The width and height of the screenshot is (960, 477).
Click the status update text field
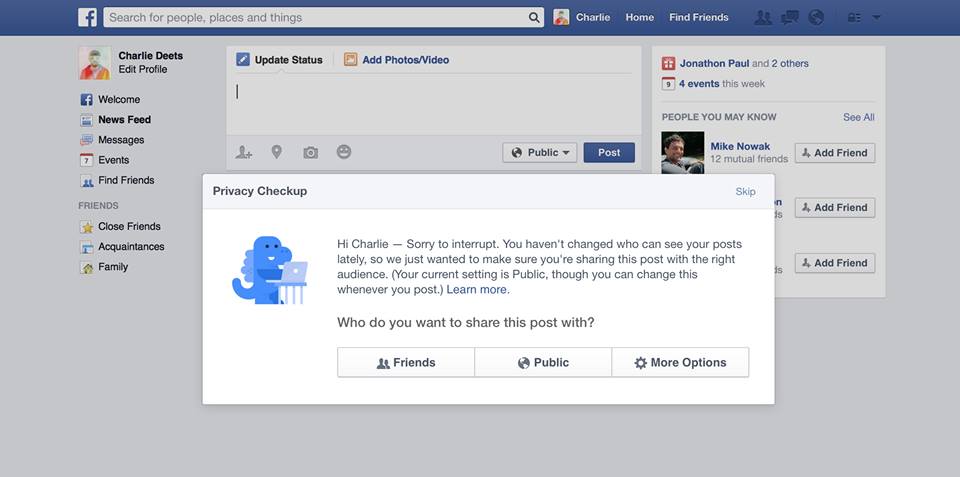[433, 102]
